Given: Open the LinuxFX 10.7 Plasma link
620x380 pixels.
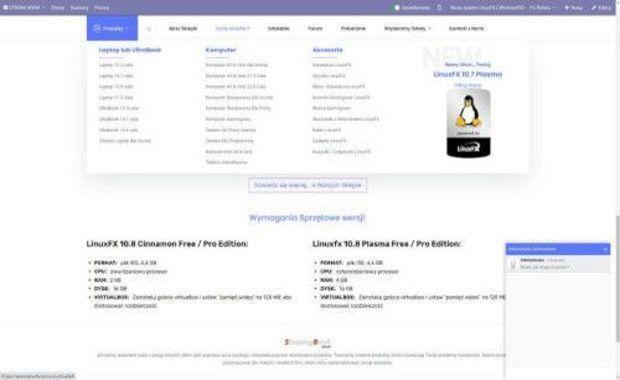Looking at the screenshot, I should point(468,74).
